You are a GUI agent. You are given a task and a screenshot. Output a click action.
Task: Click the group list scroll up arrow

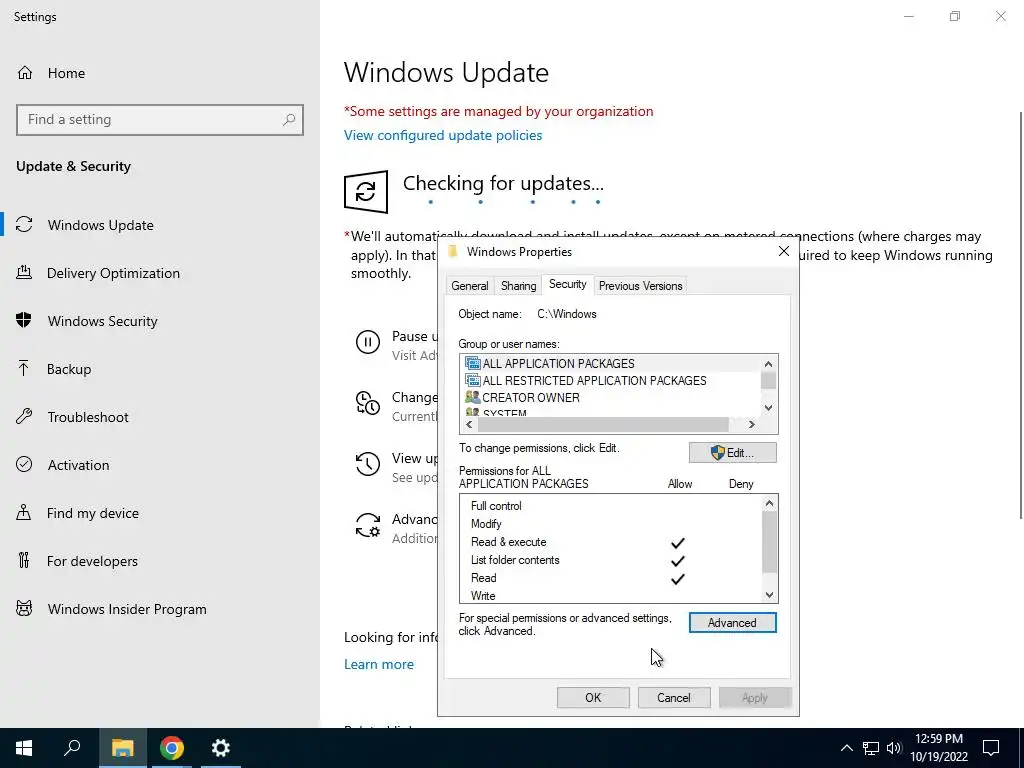769,364
